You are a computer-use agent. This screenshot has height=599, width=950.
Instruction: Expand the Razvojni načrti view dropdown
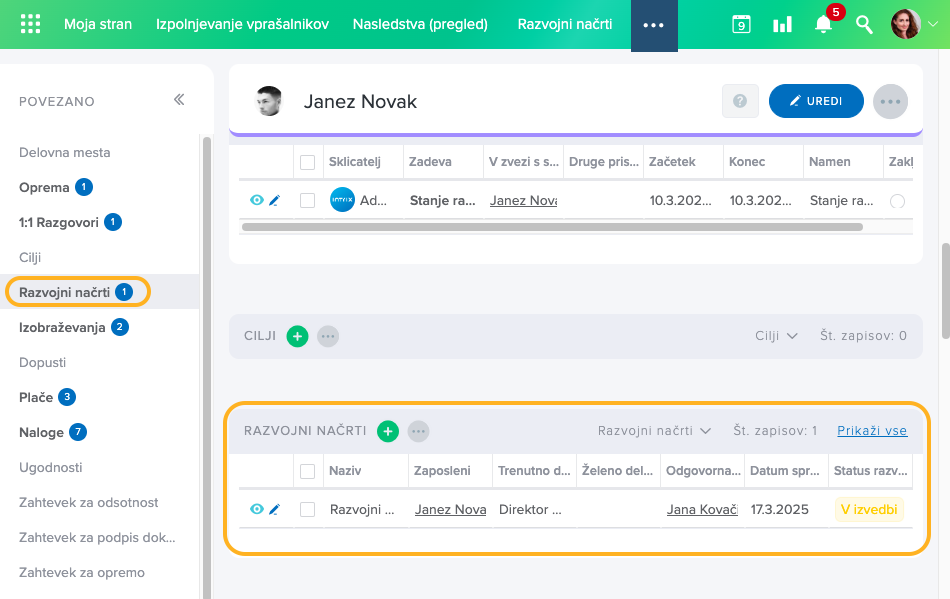point(654,431)
